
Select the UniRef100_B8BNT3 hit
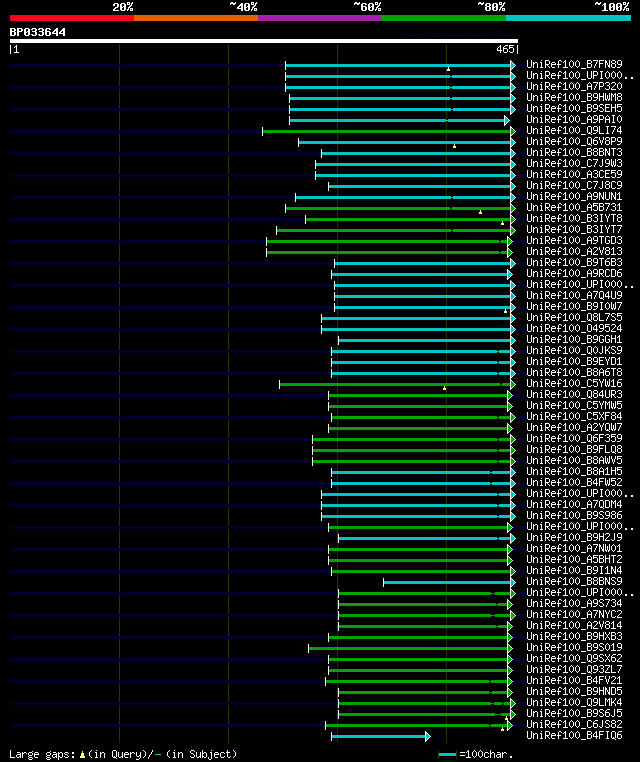[574, 153]
